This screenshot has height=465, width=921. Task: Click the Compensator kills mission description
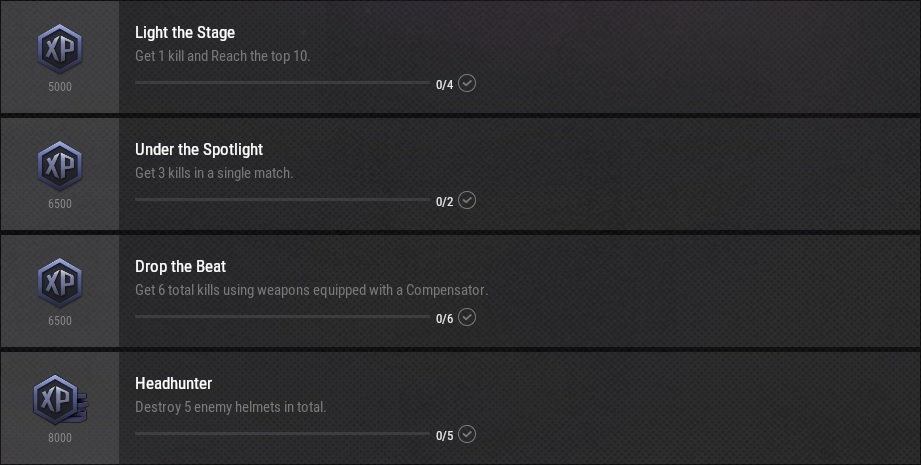tap(311, 290)
